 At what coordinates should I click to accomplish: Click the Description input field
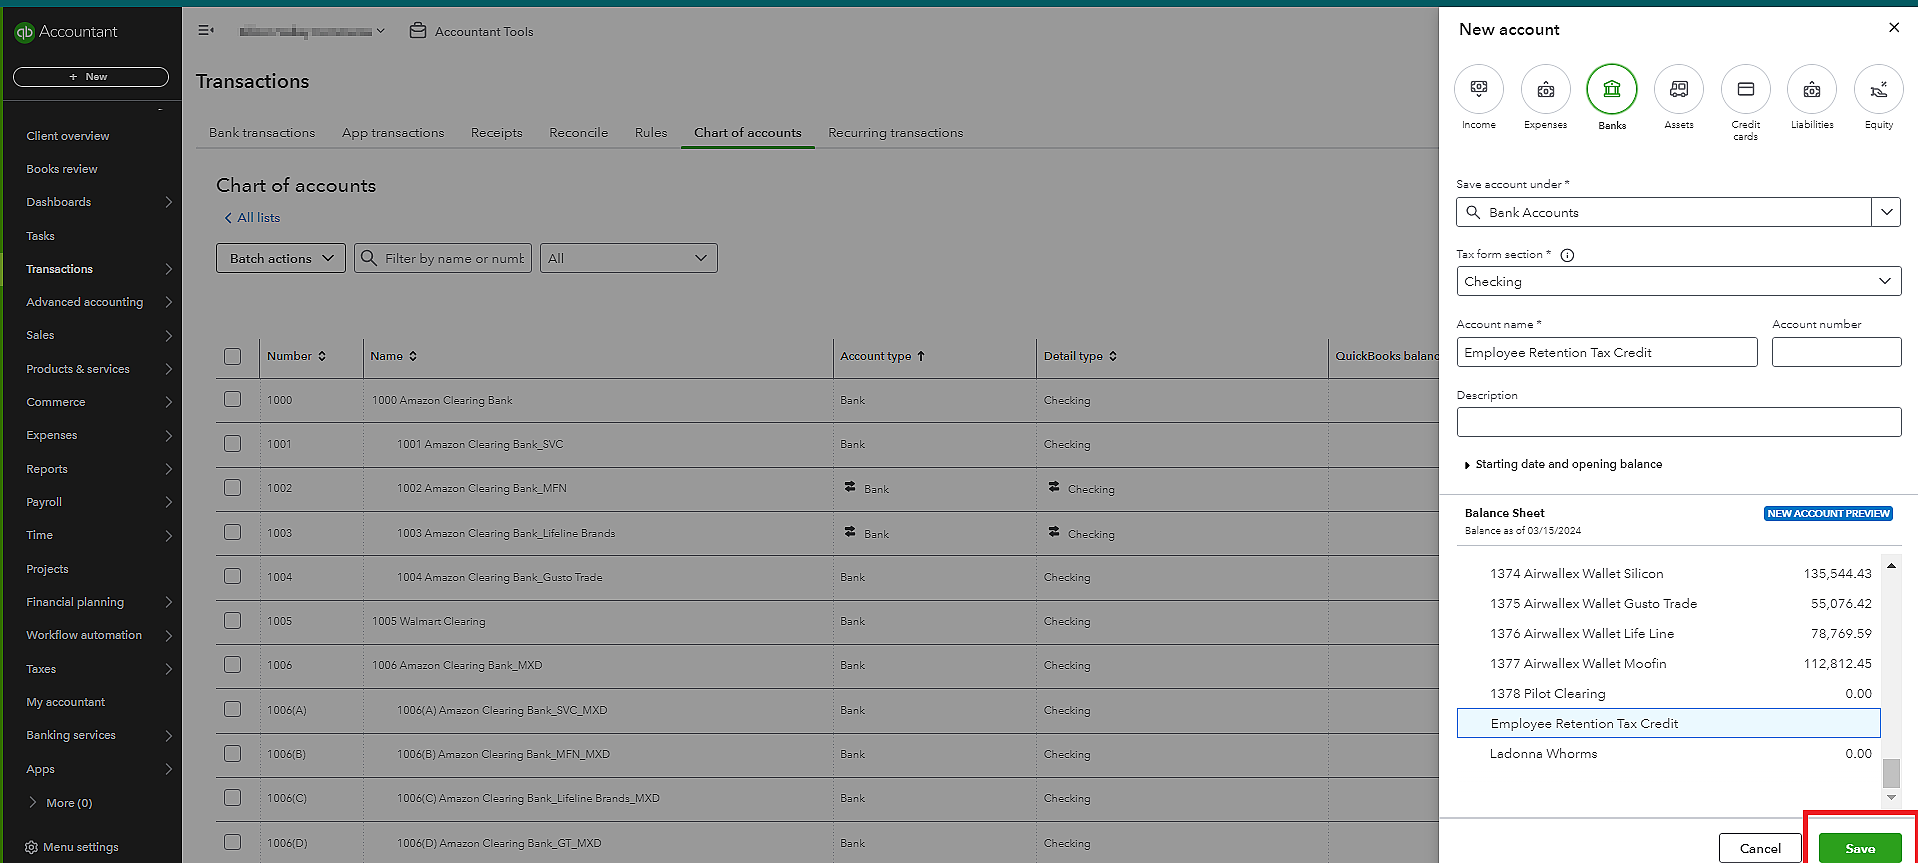pyautogui.click(x=1678, y=422)
